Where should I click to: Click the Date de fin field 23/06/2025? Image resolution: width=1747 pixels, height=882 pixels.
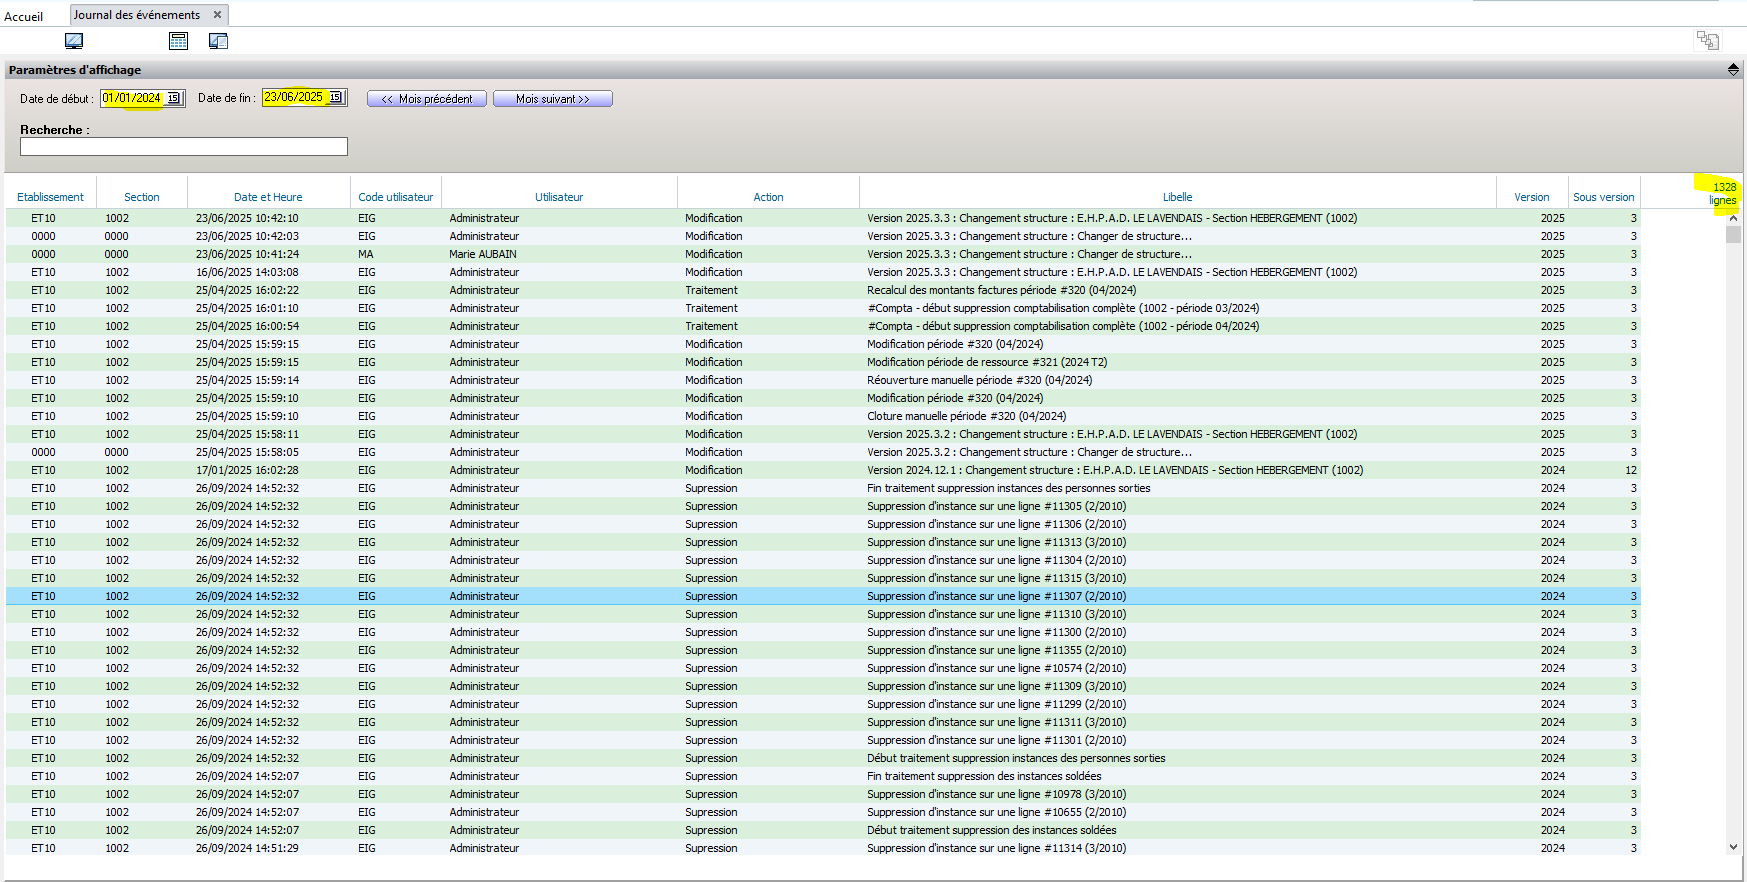point(295,97)
